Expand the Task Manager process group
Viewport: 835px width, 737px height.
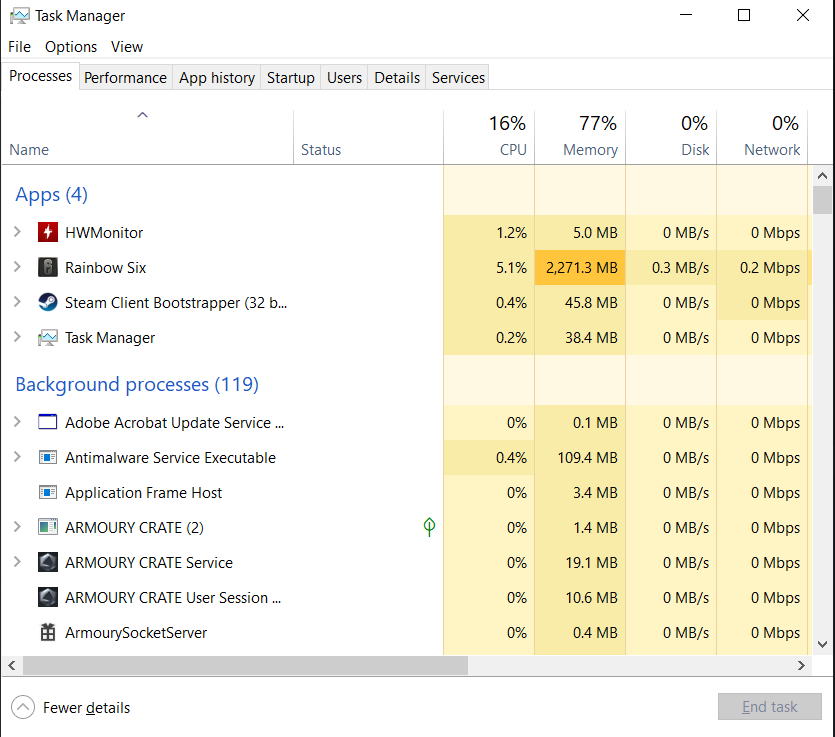(17, 338)
